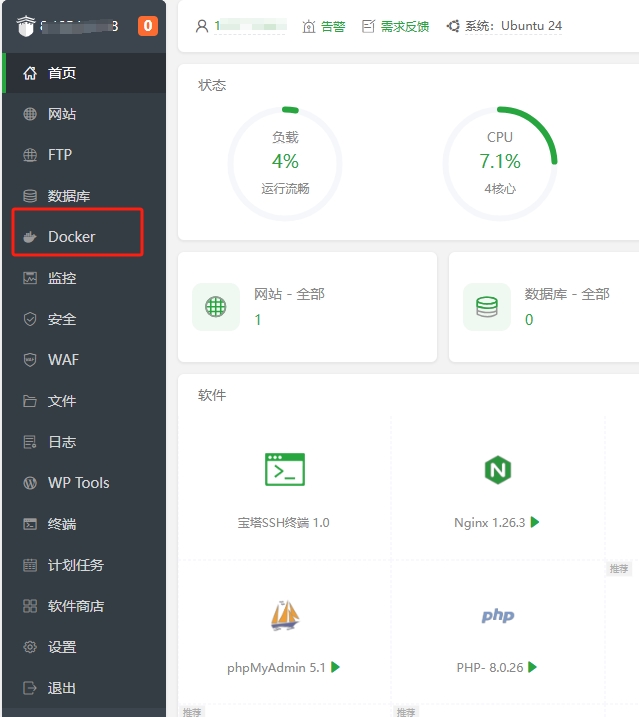The image size is (639, 717).
Task: Start Nginx 1.26.3 with play arrow
Action: [535, 522]
